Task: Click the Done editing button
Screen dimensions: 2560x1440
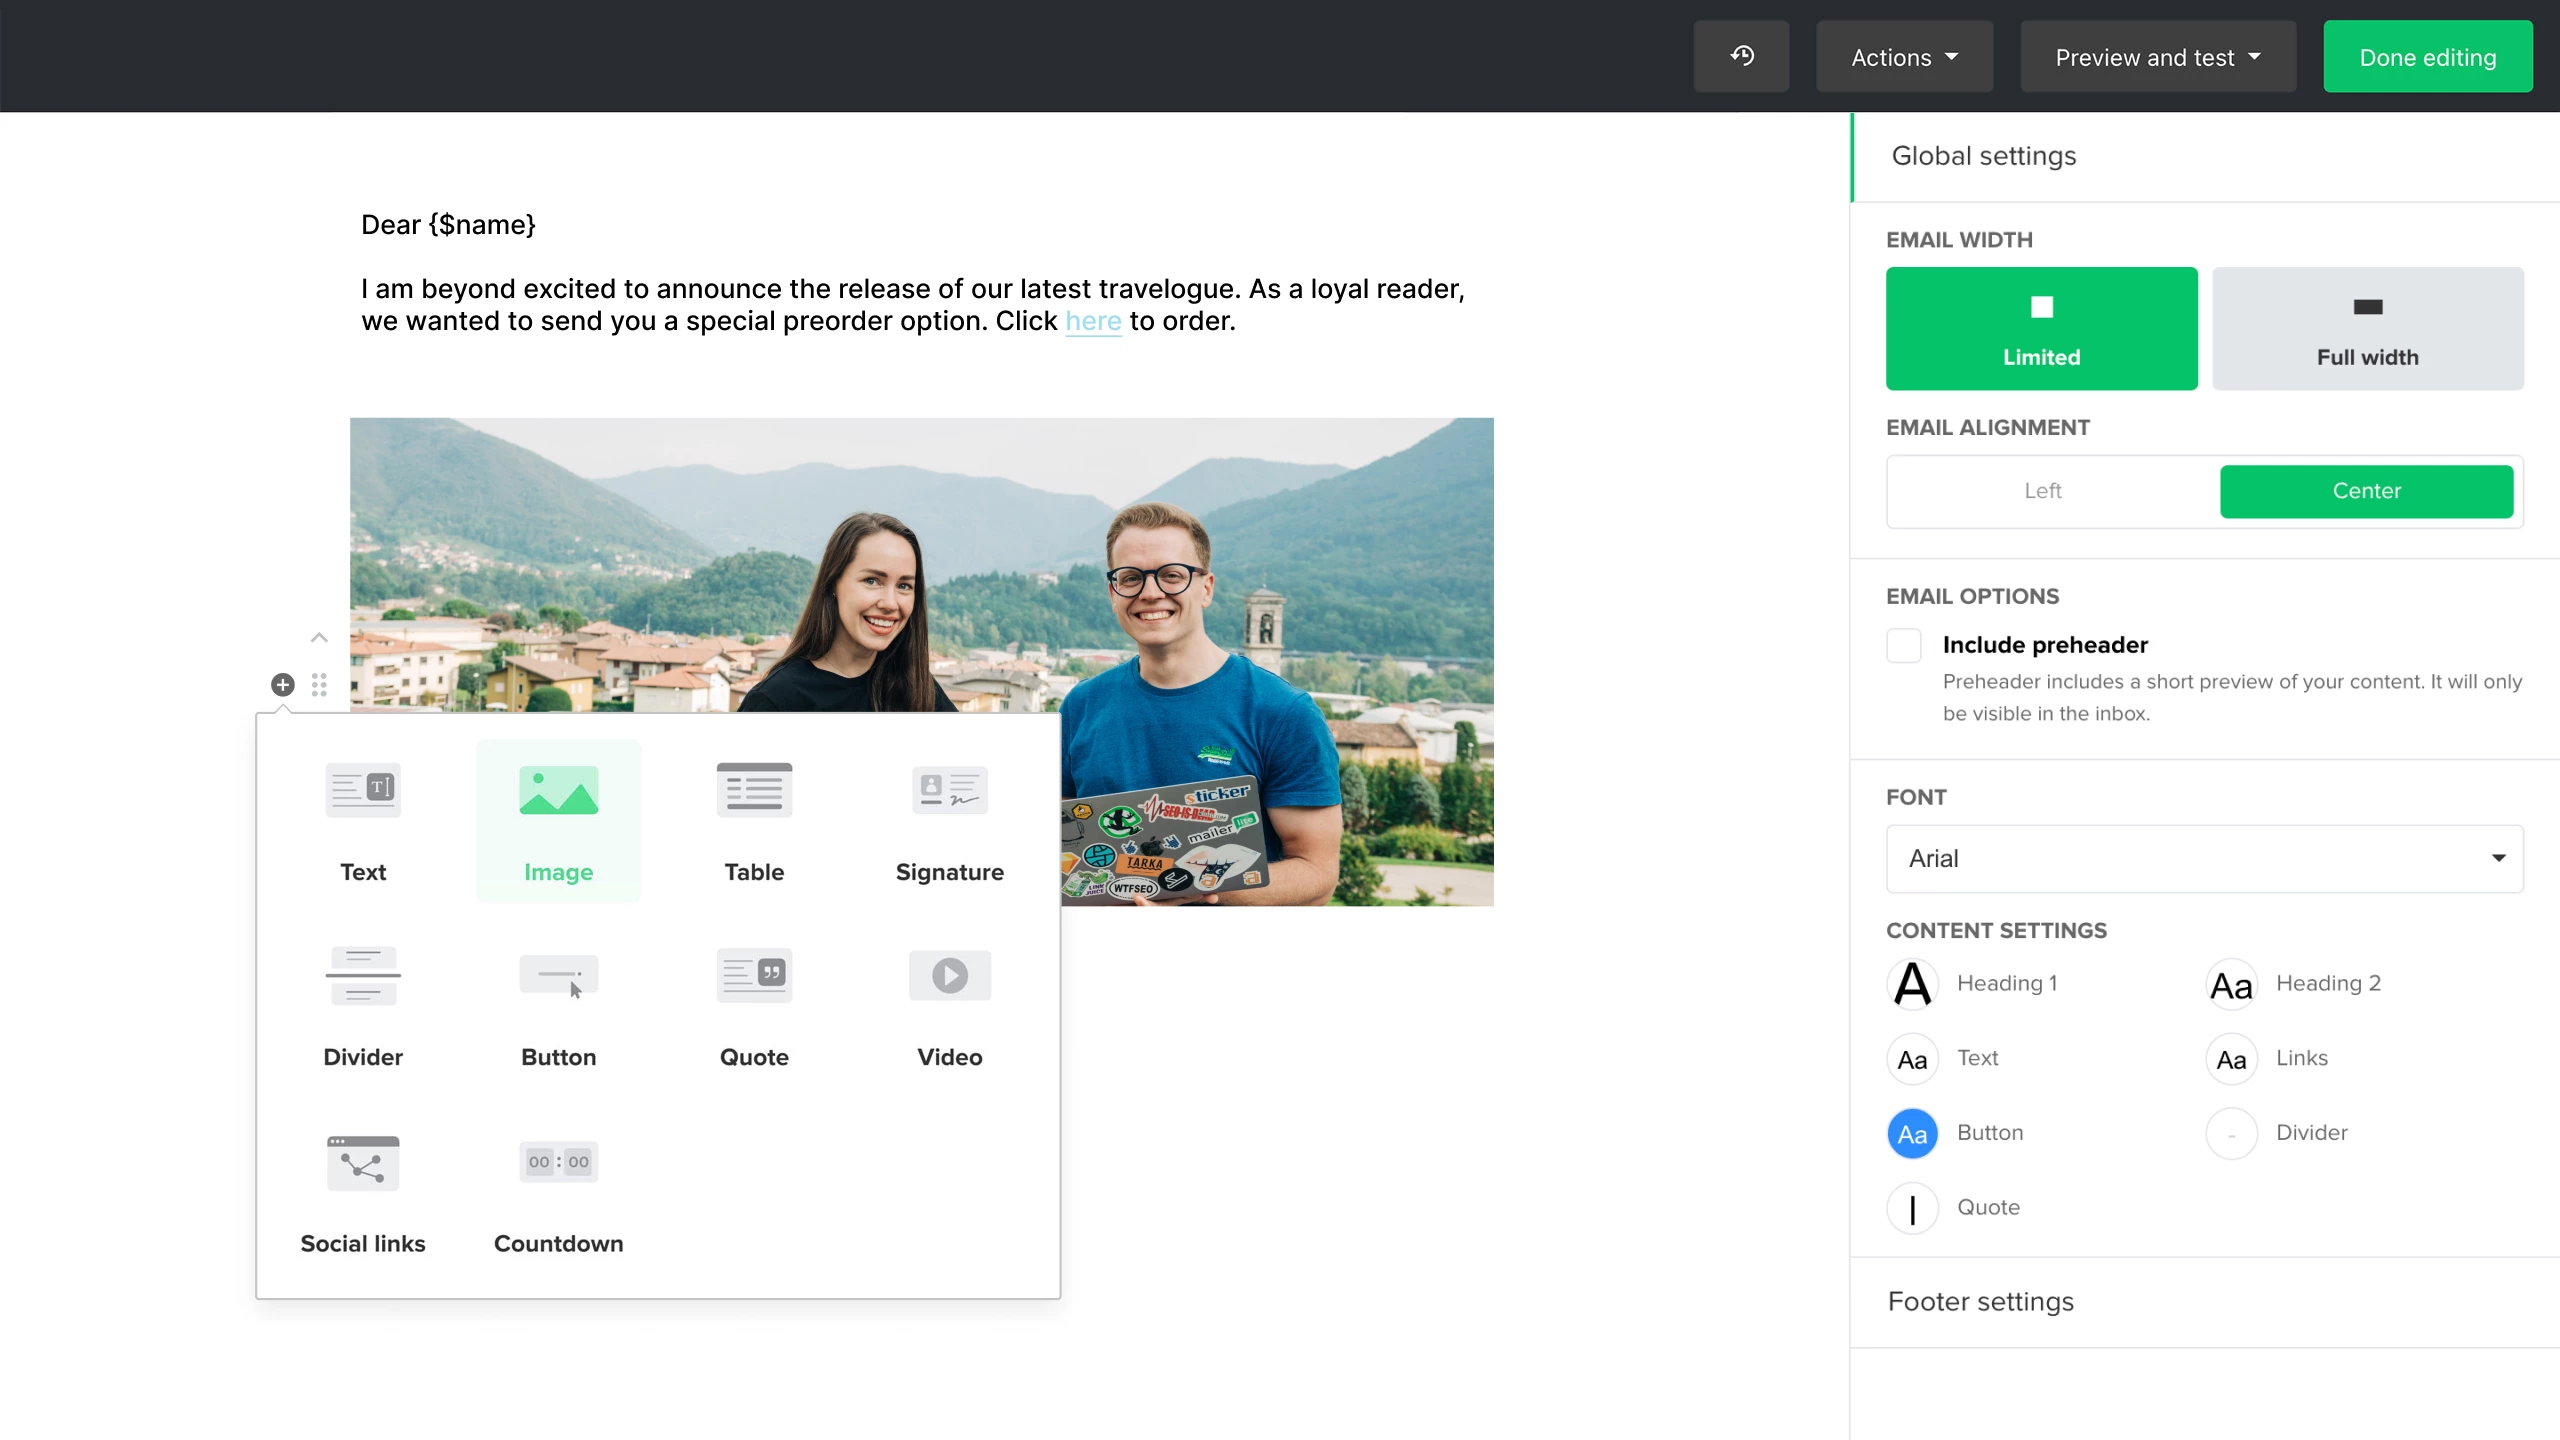Action: click(x=2427, y=57)
